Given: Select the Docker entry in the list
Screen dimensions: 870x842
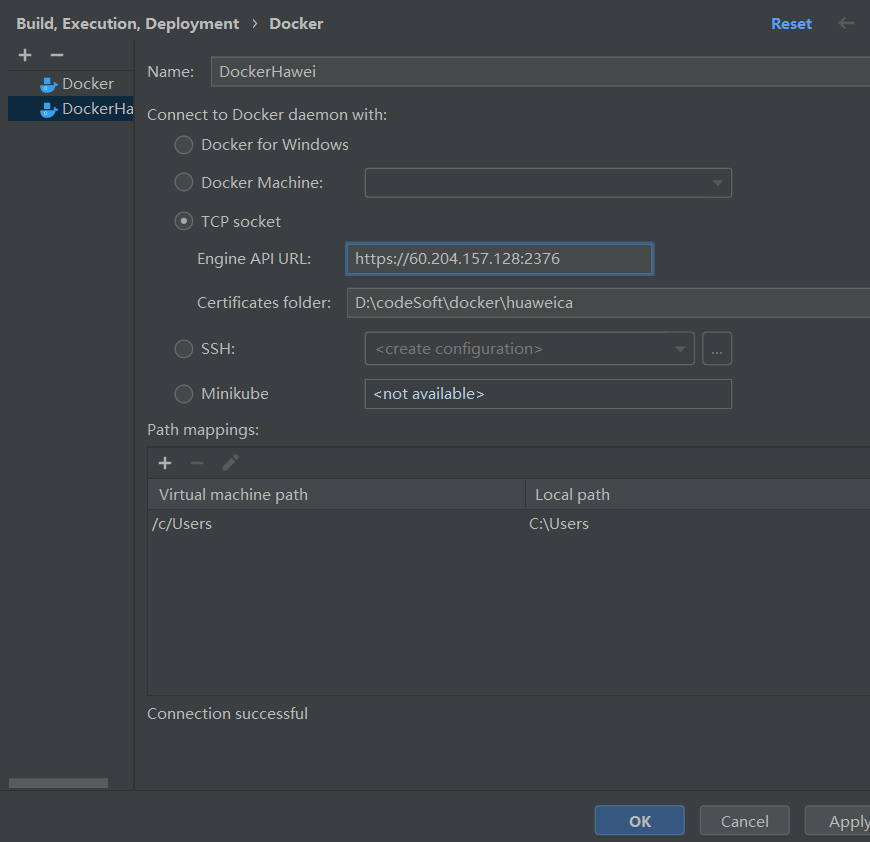Looking at the screenshot, I should point(70,84).
